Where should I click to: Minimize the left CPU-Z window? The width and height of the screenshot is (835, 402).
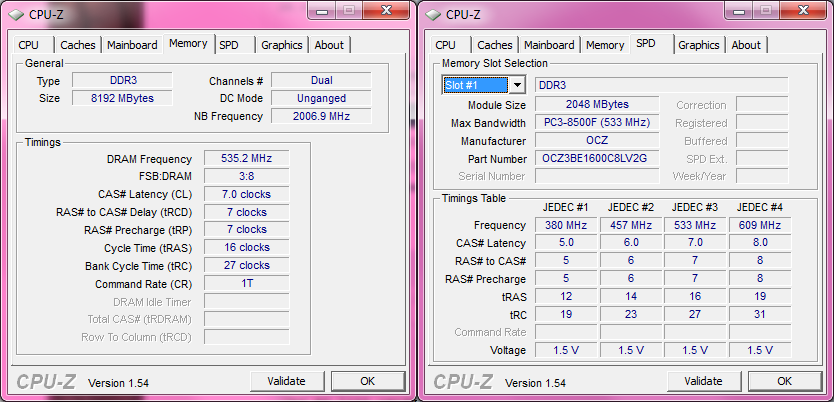322,10
